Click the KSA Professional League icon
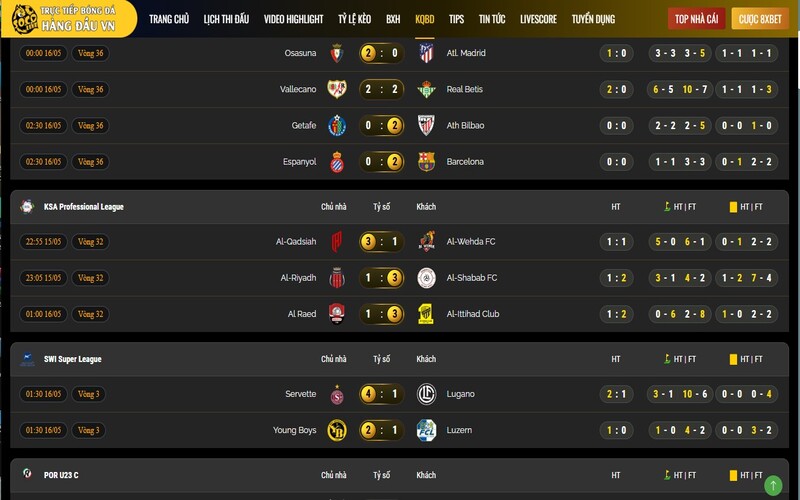The height and width of the screenshot is (500, 800). [27, 207]
